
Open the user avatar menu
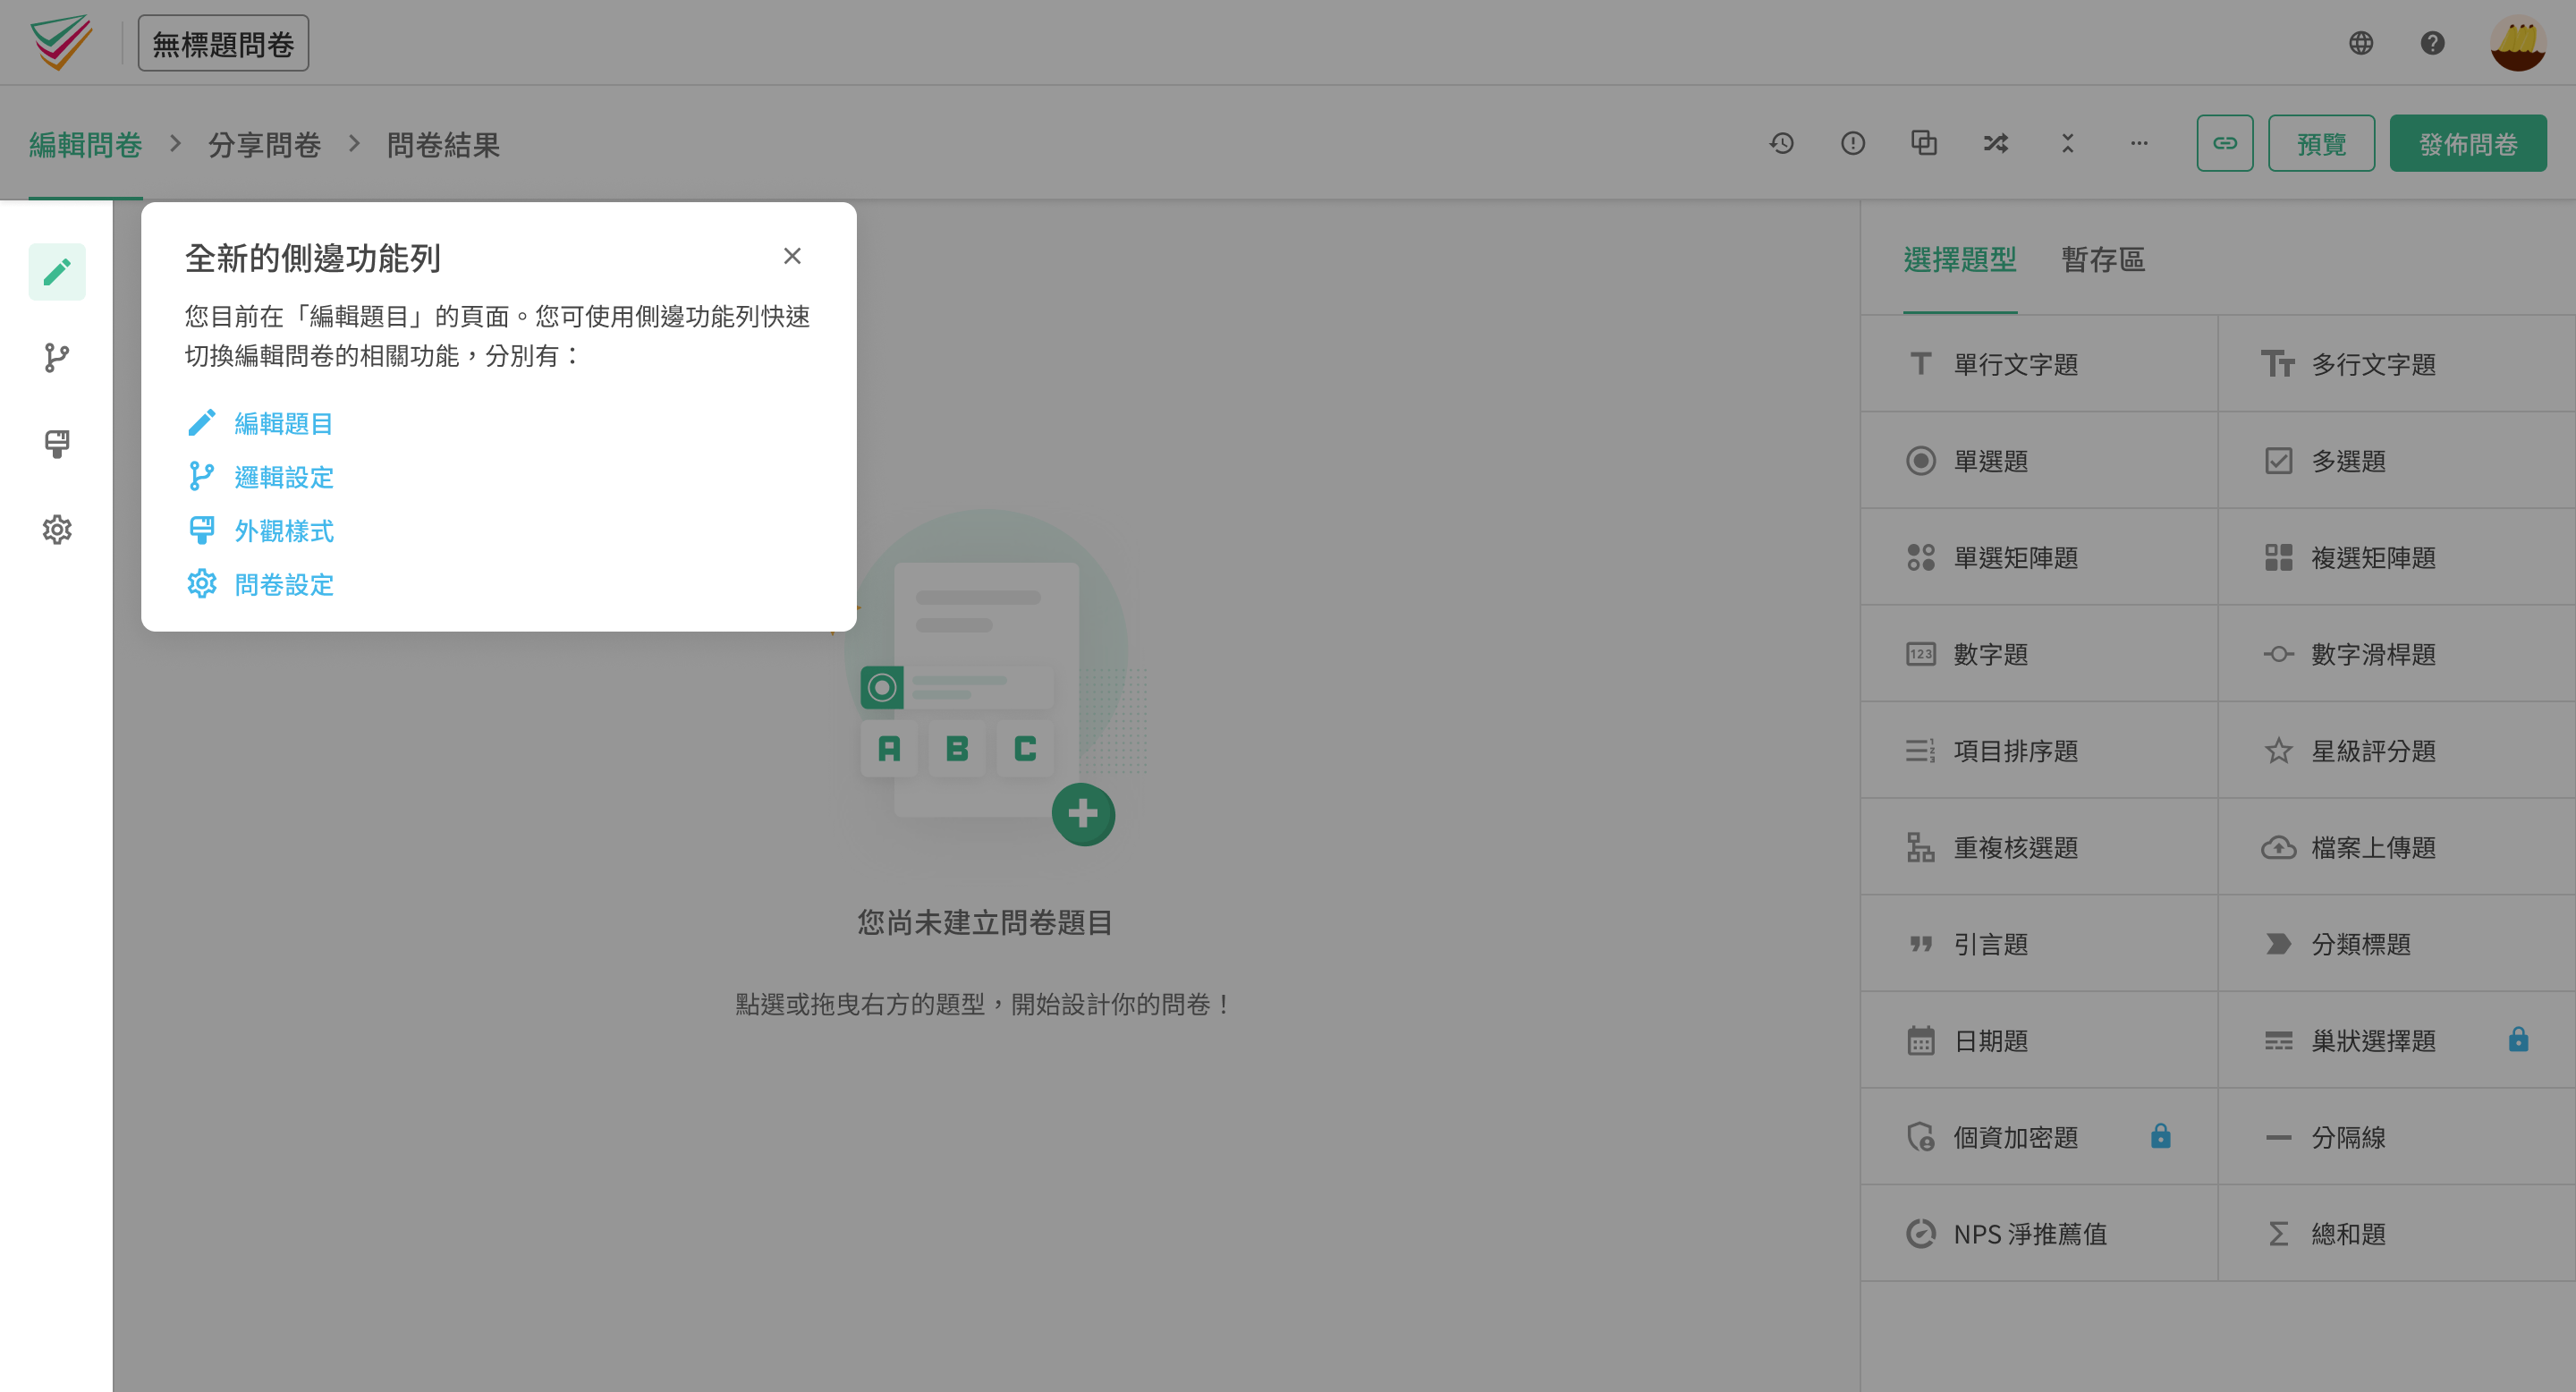[2518, 43]
